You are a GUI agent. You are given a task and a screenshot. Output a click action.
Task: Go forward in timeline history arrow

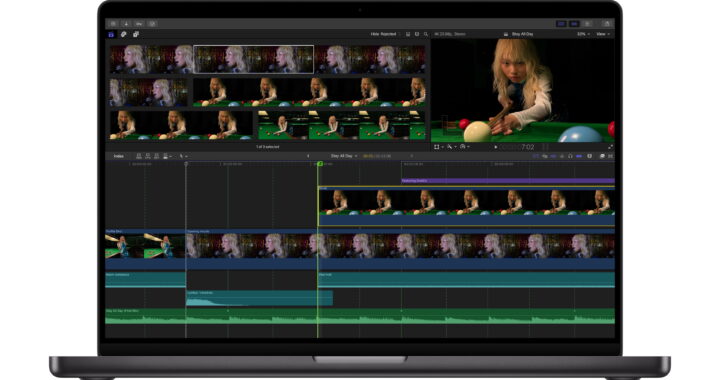point(411,156)
